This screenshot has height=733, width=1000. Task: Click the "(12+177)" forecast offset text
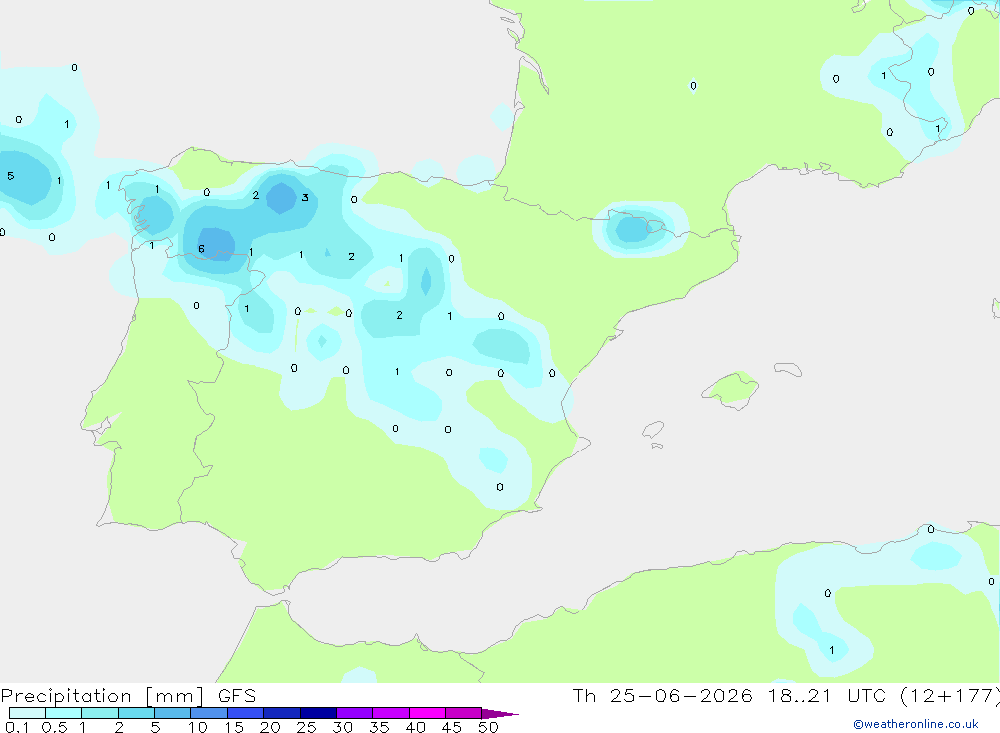(950, 695)
